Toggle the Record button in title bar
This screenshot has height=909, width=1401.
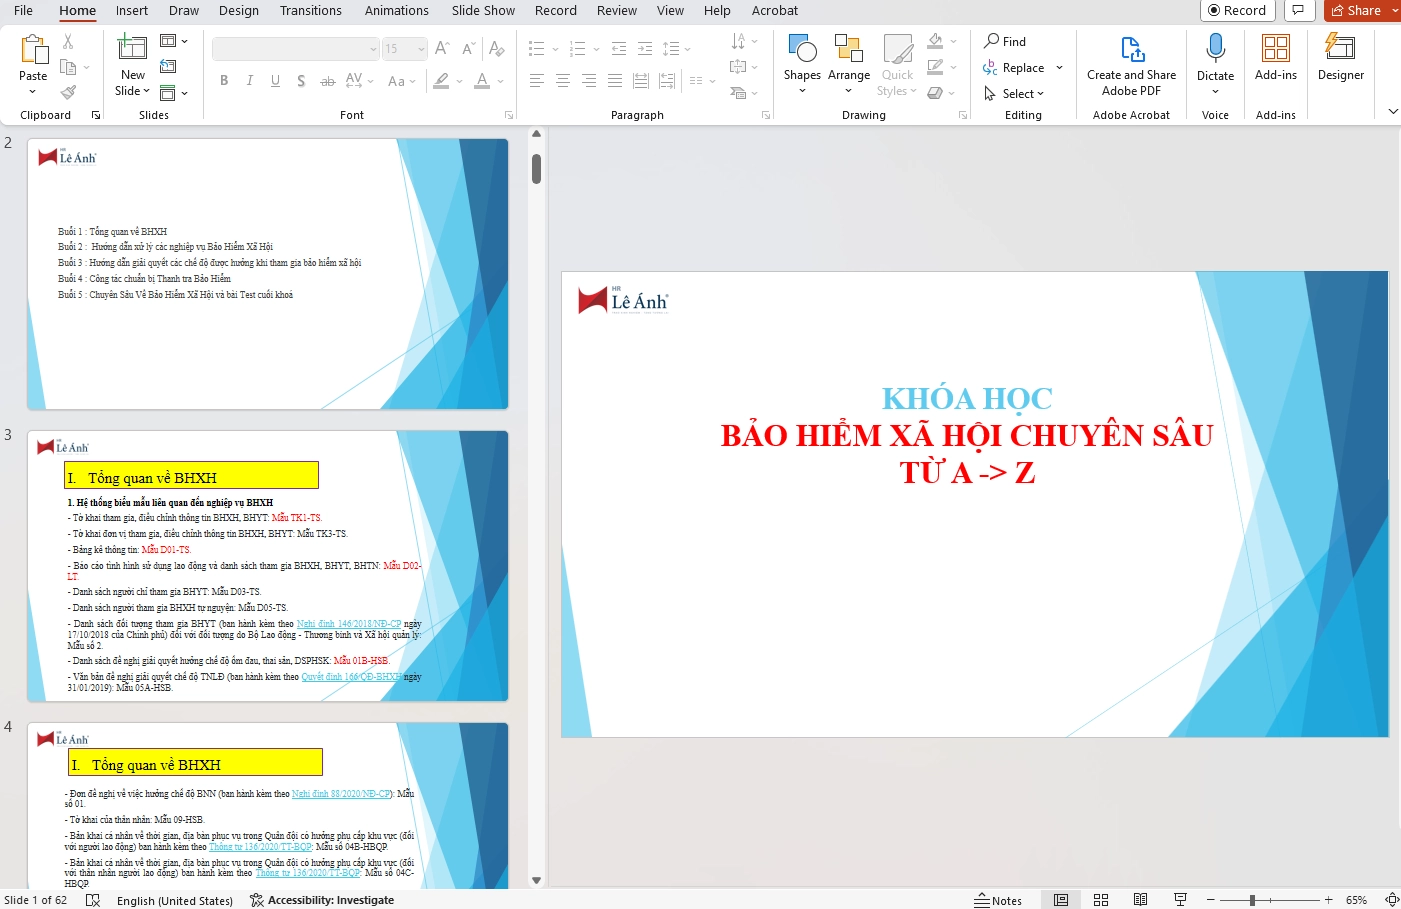click(1237, 10)
